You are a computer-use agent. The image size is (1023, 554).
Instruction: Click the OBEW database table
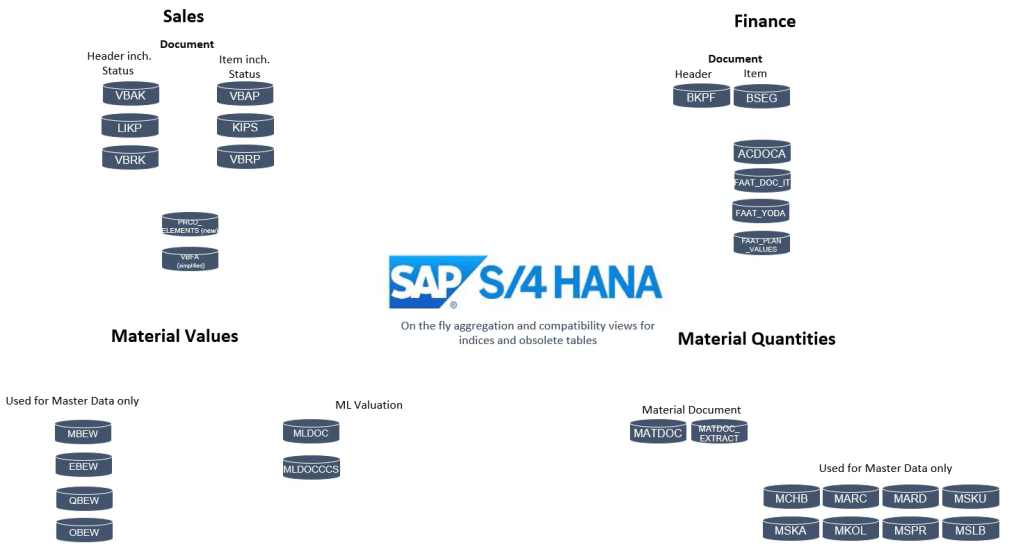[84, 530]
